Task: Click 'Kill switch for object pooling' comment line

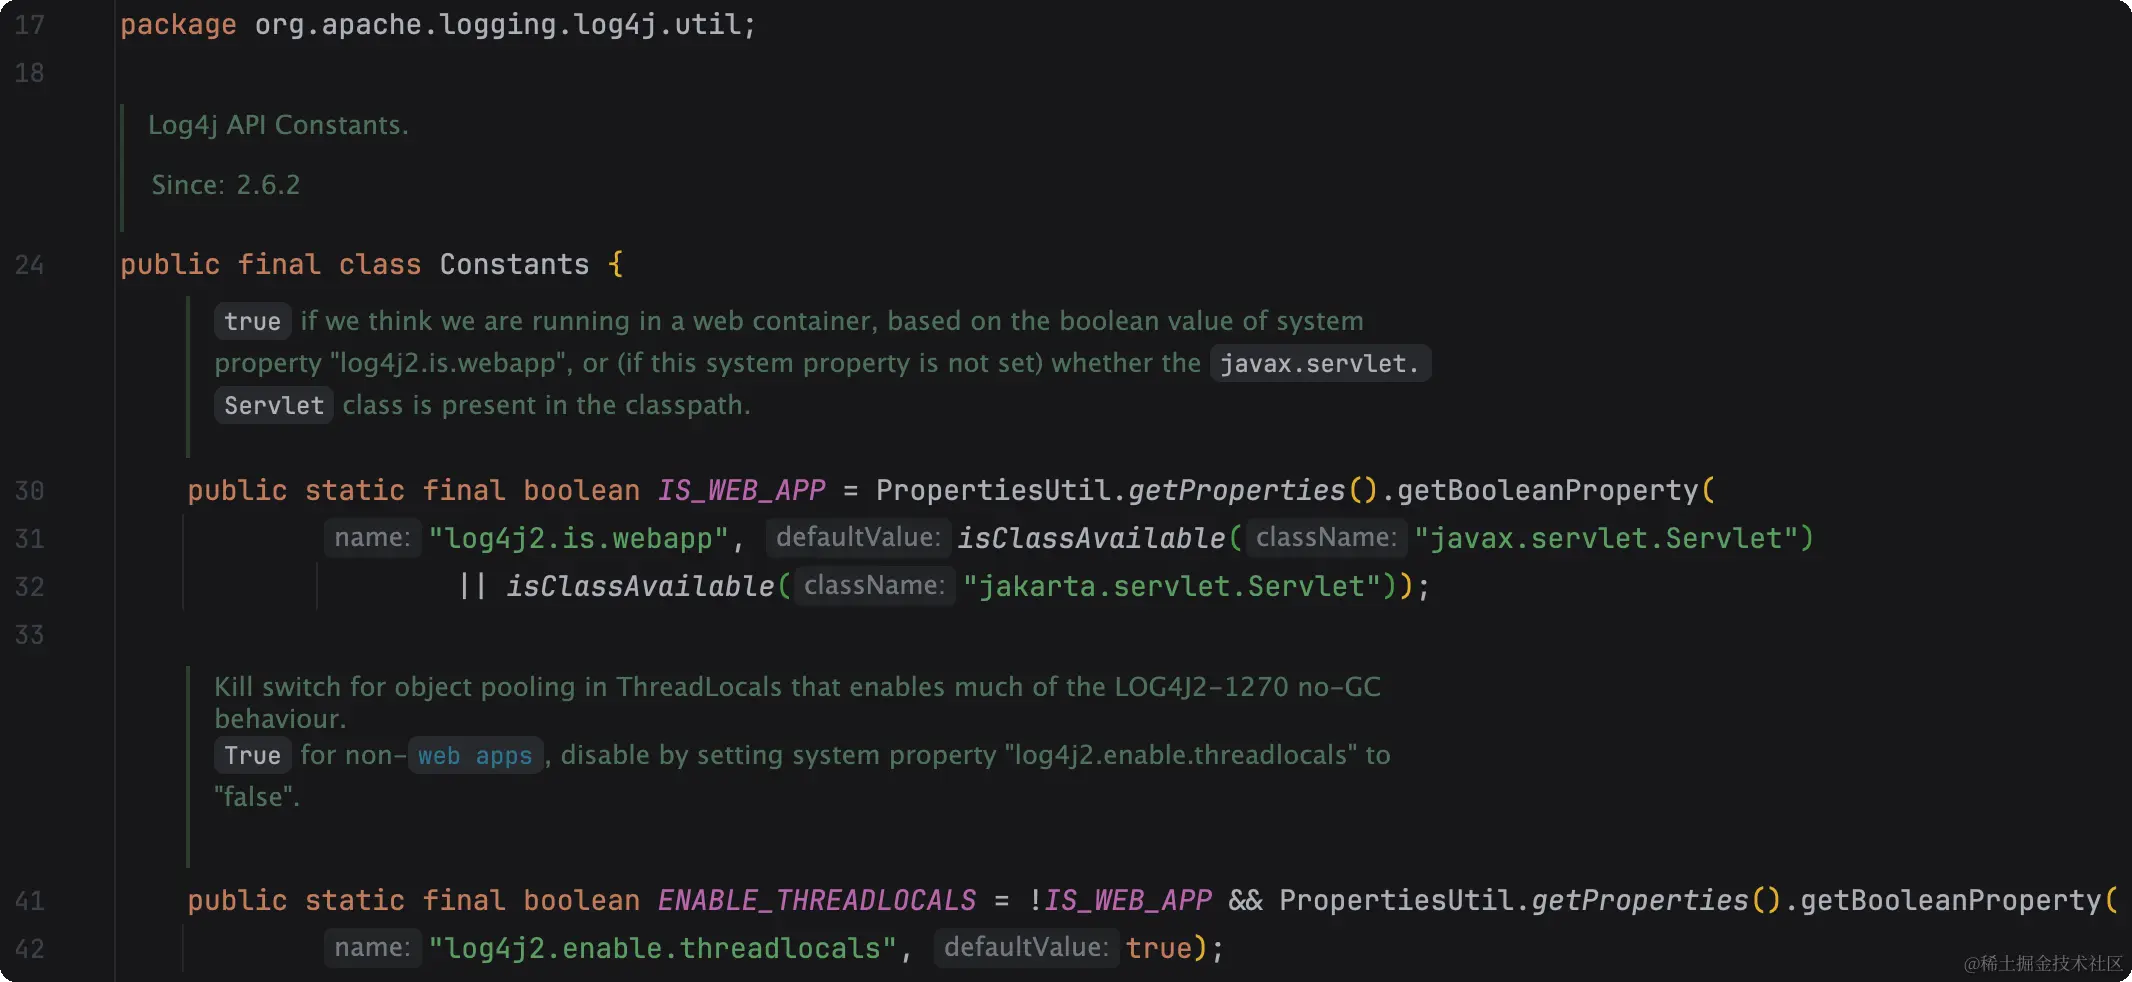Action: (x=797, y=687)
